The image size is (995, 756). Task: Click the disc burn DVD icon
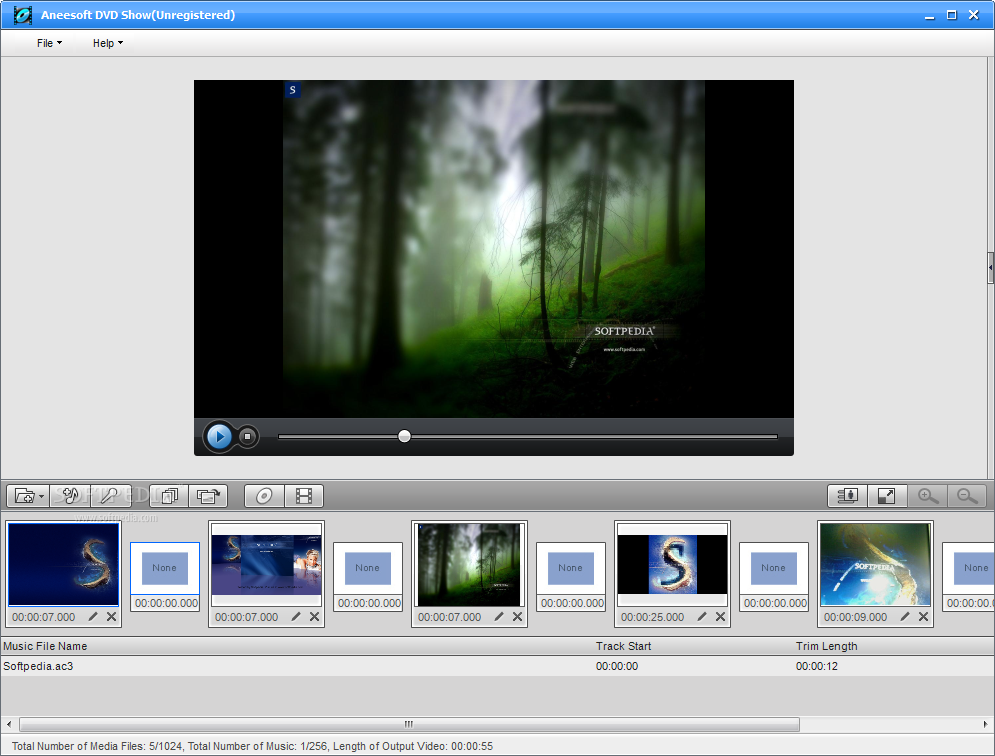point(264,496)
